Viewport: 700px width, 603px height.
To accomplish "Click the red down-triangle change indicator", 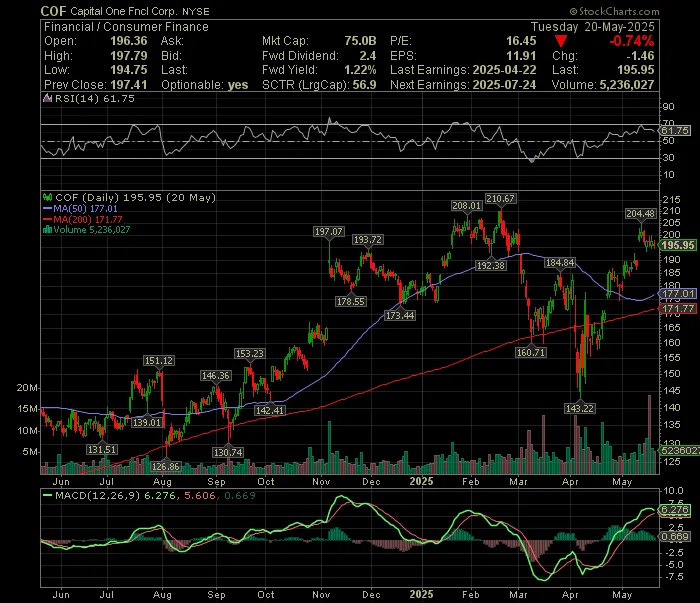I will point(561,42).
